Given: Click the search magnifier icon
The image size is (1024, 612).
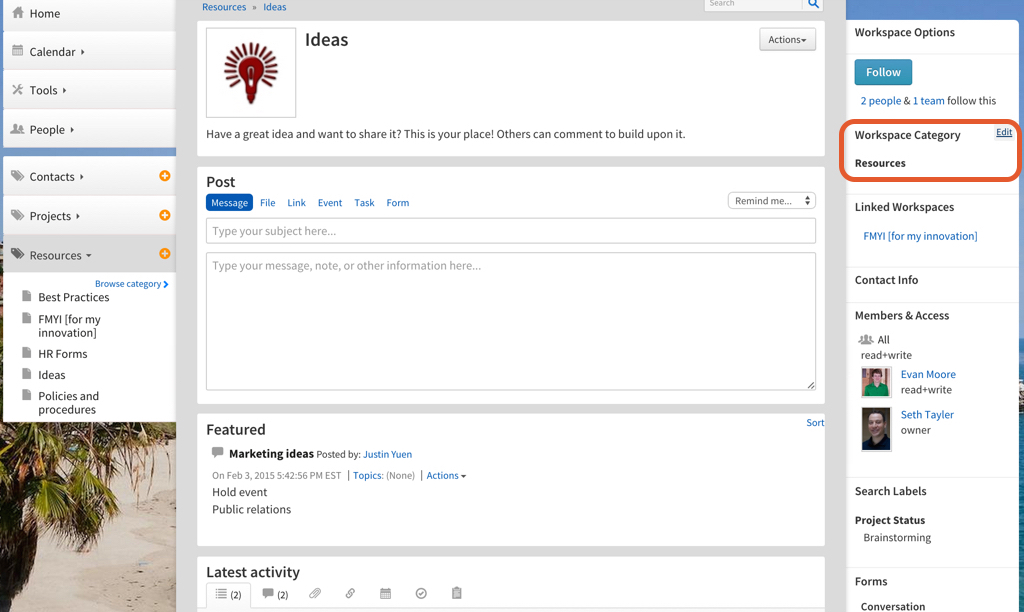Looking at the screenshot, I should pyautogui.click(x=814, y=4).
